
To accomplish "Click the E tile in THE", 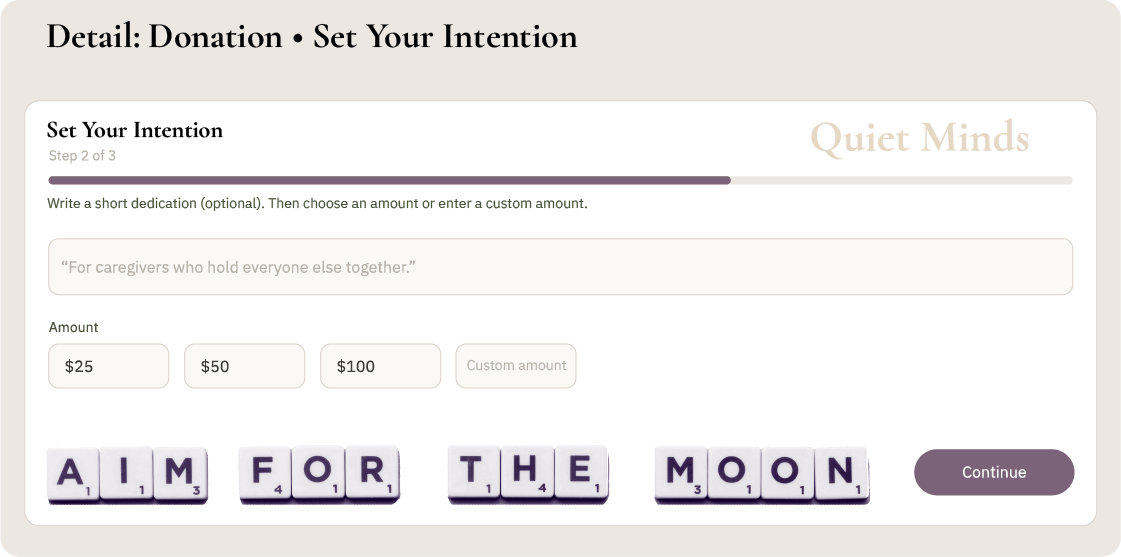I will 581,474.
